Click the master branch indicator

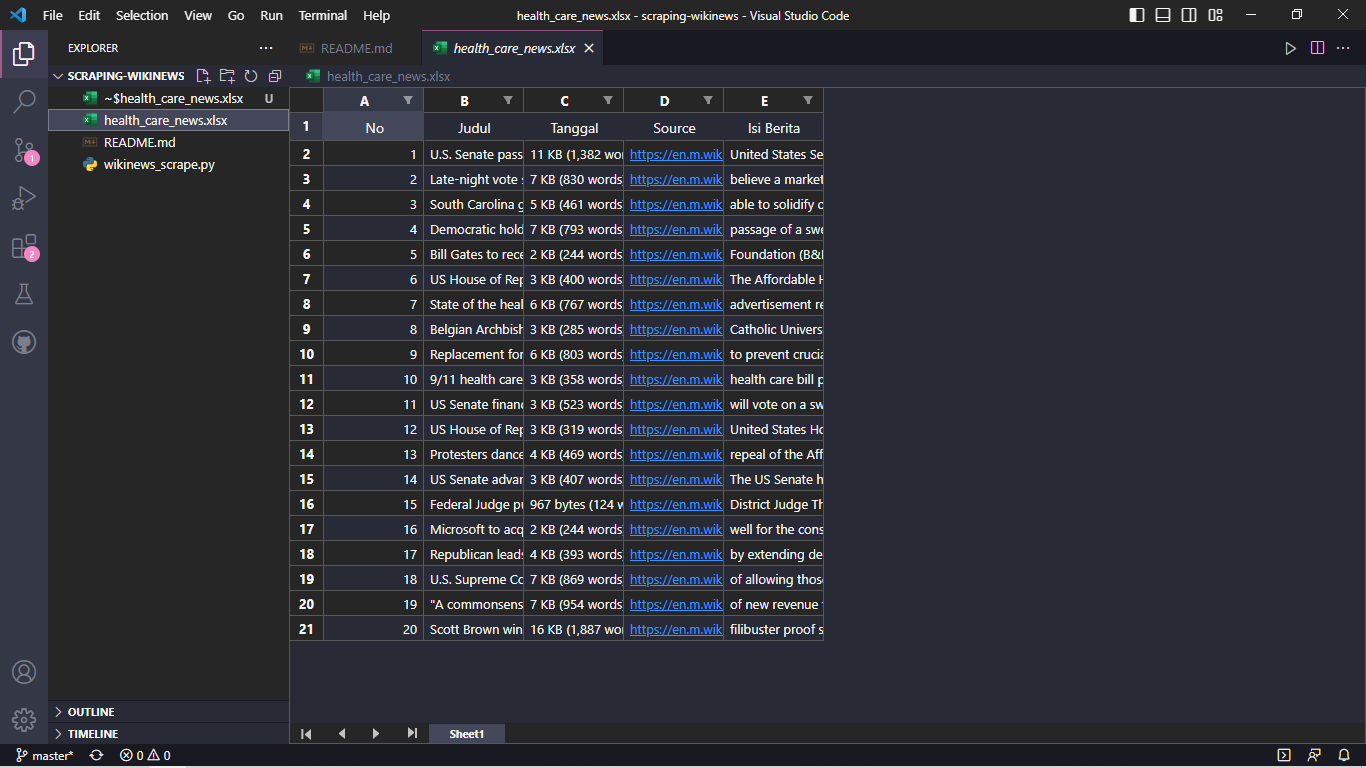[44, 755]
